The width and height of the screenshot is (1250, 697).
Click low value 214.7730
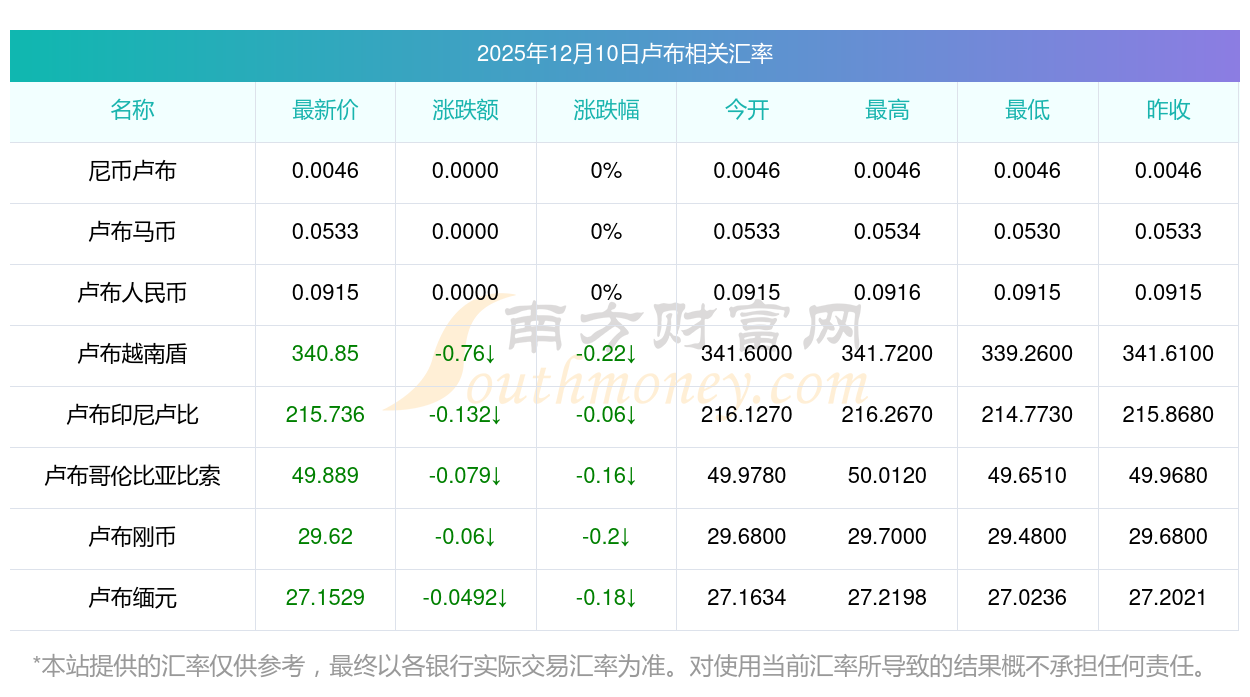[1028, 415]
